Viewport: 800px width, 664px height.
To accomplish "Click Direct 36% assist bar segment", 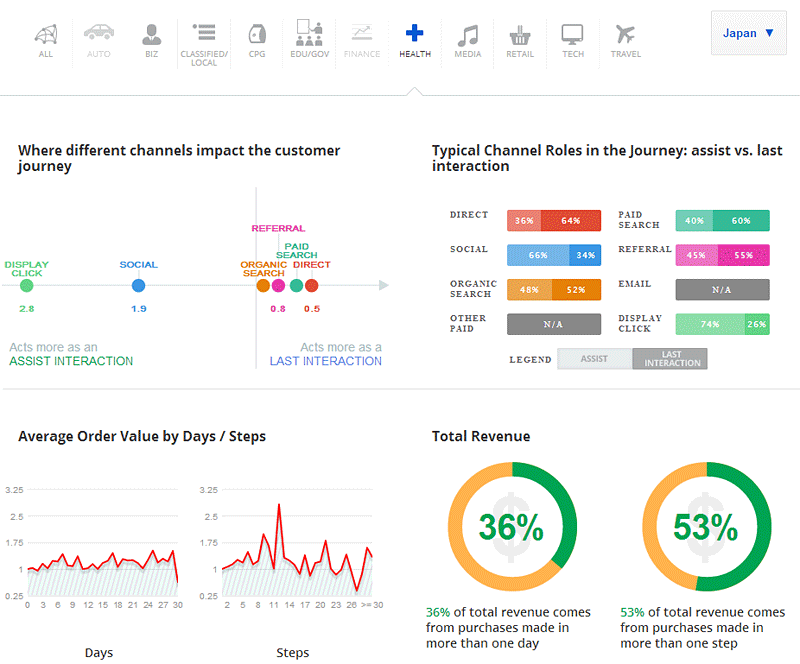I will pyautogui.click(x=524, y=220).
